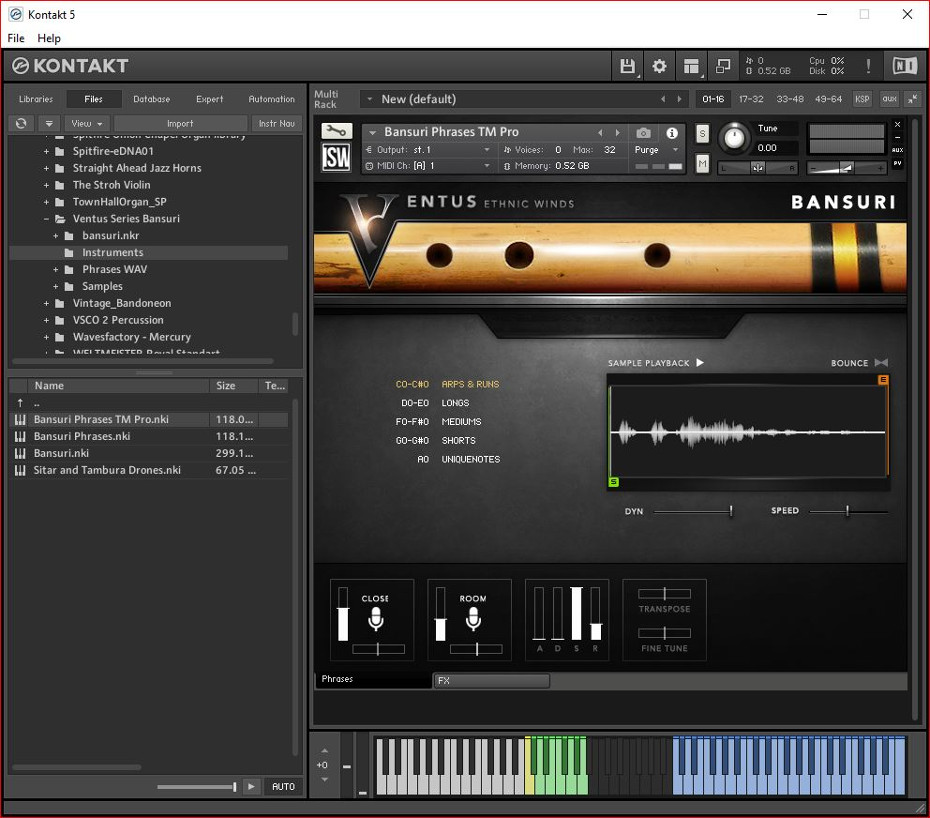
Task: Open the Output st.1 dropdown
Action: pos(428,149)
